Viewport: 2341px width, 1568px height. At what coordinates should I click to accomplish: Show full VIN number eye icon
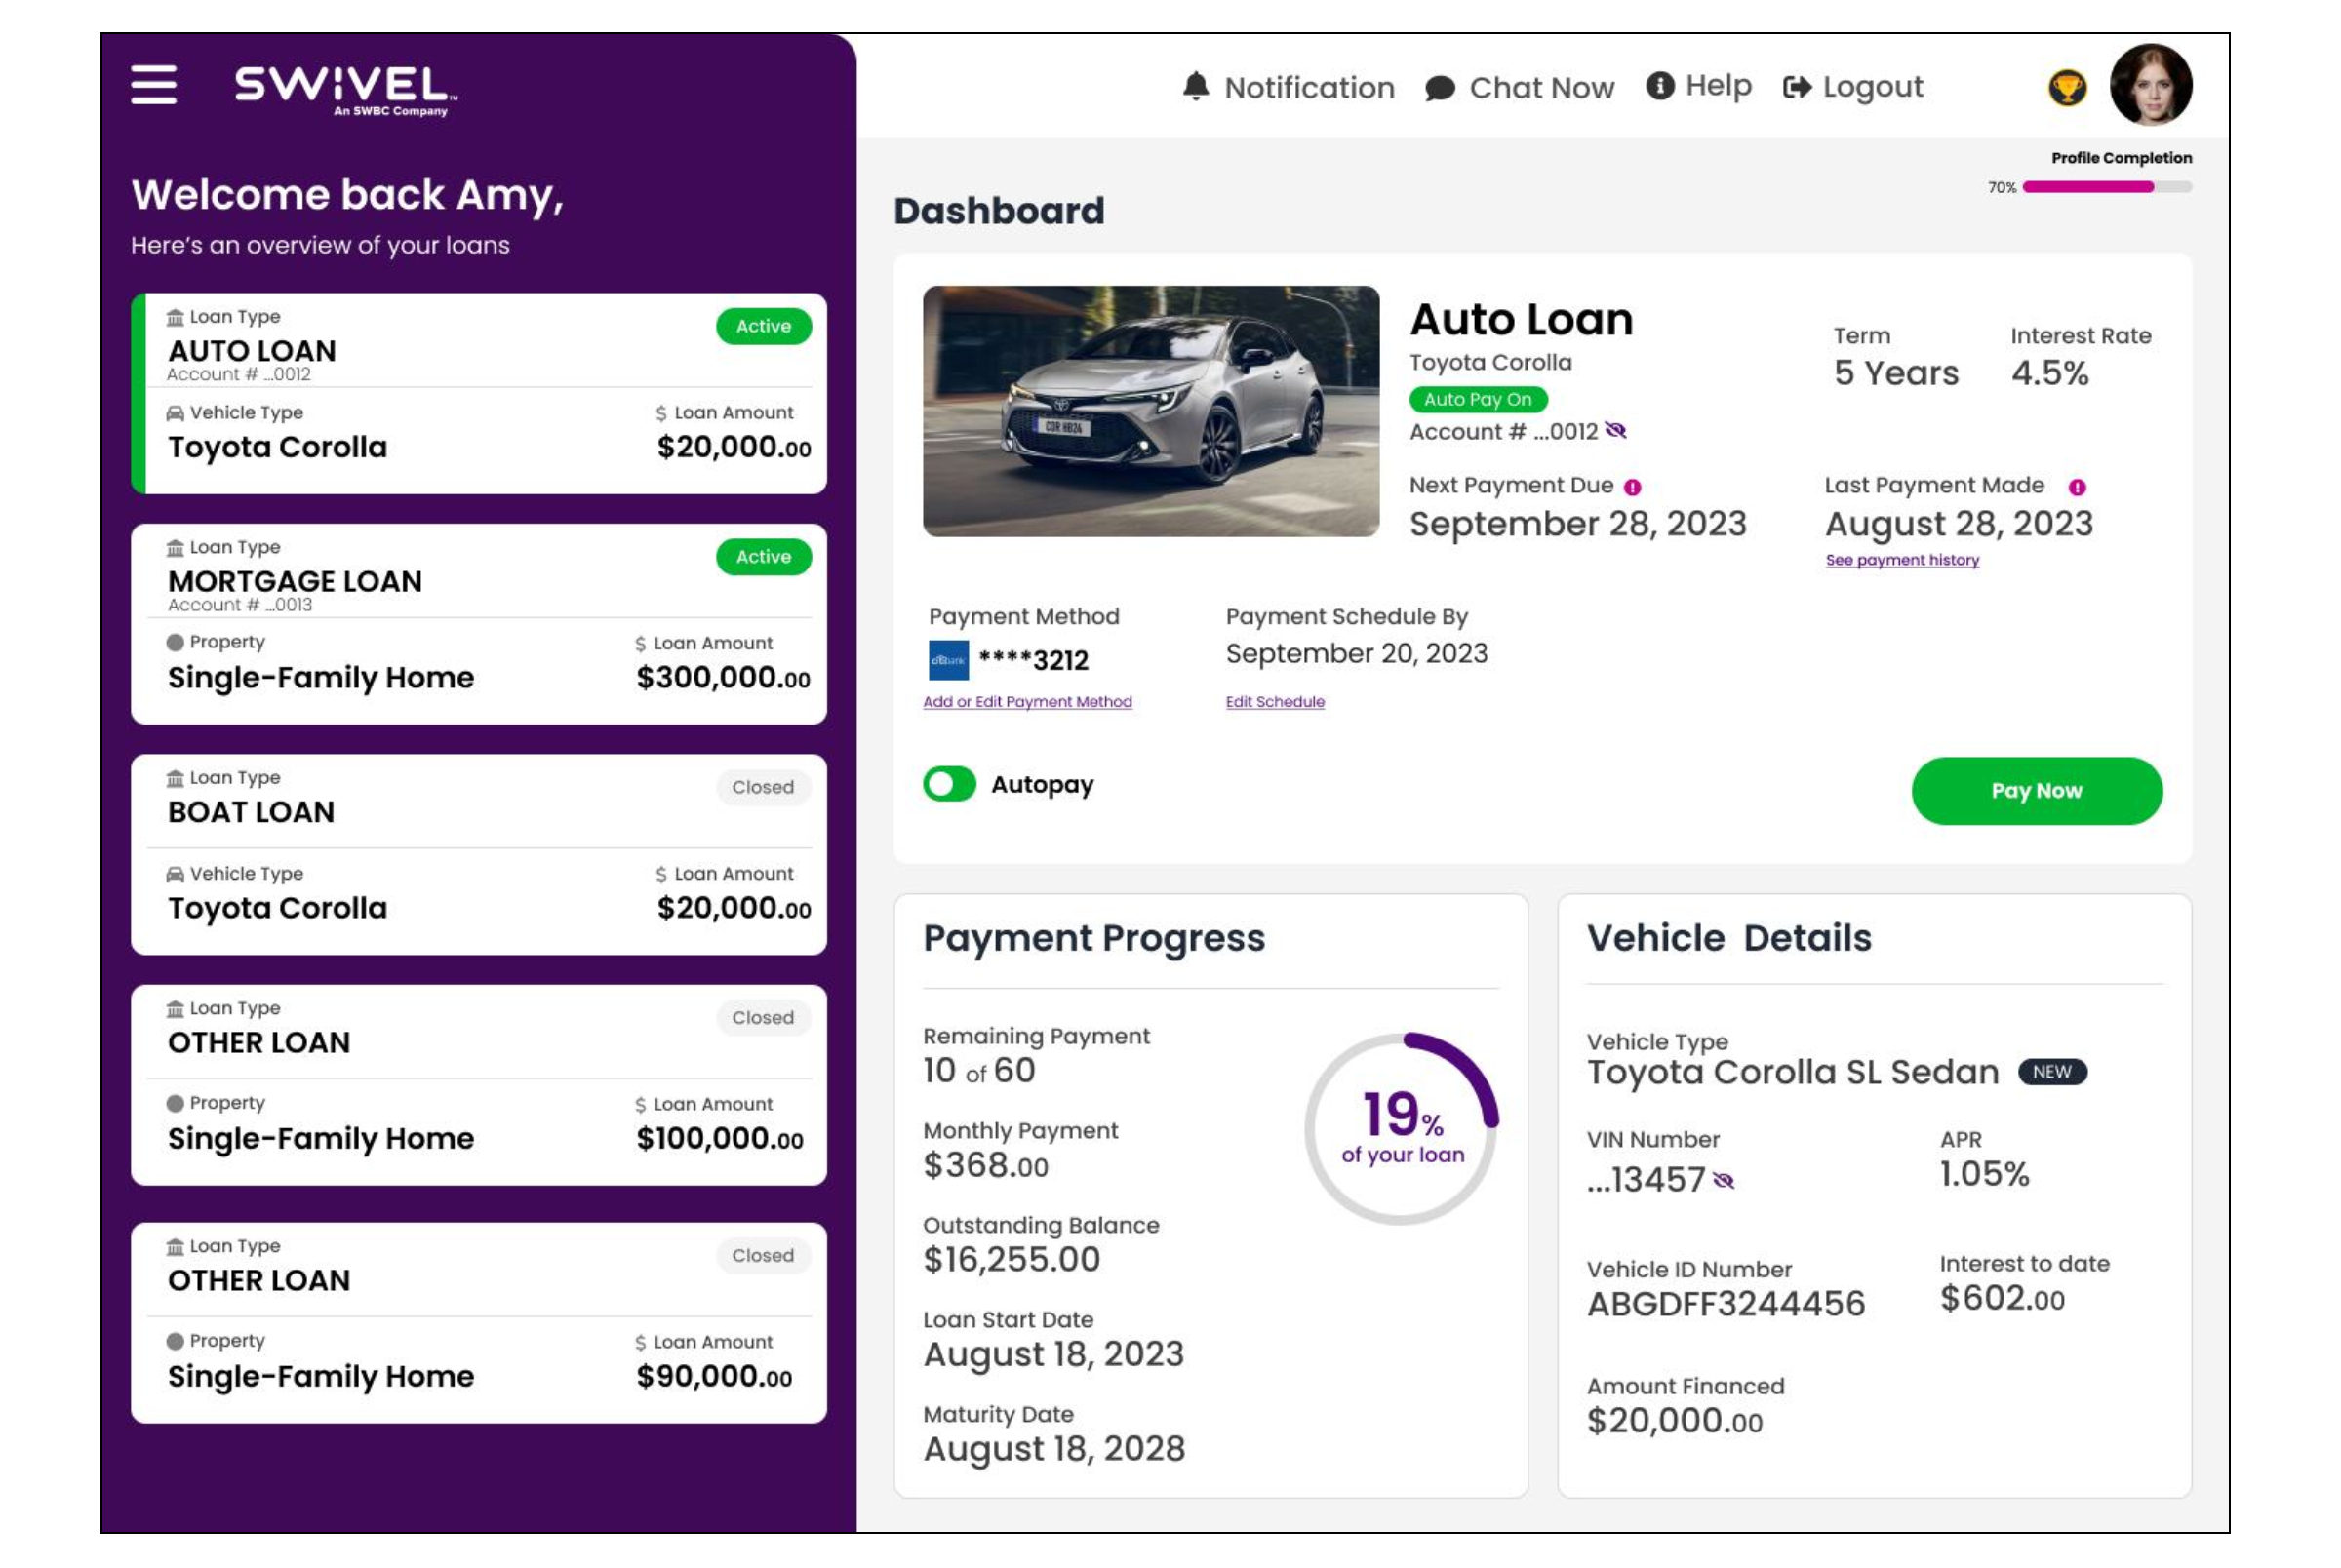pyautogui.click(x=1723, y=1181)
